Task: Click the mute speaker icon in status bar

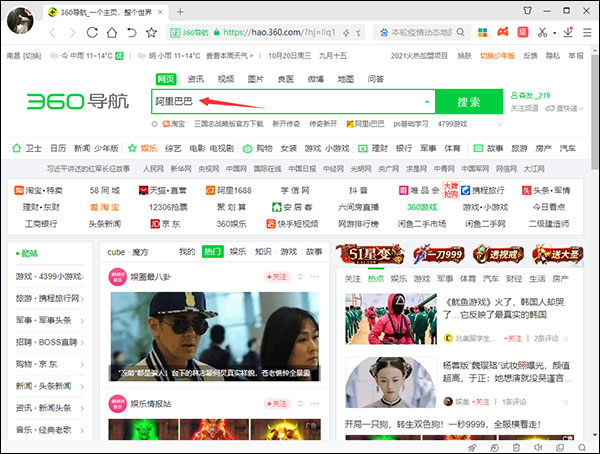Action: pyautogui.click(x=538, y=447)
